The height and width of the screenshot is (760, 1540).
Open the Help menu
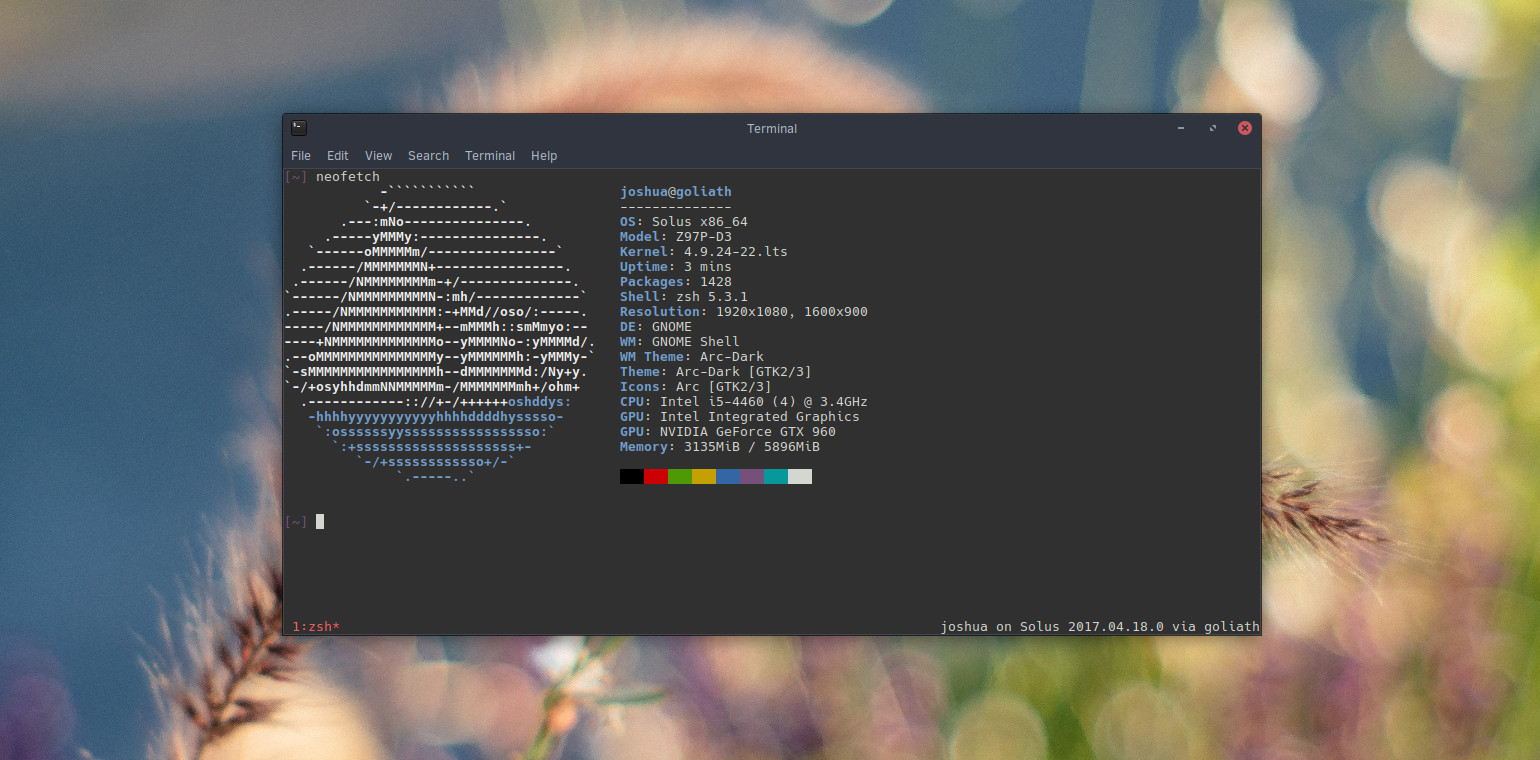(x=544, y=156)
